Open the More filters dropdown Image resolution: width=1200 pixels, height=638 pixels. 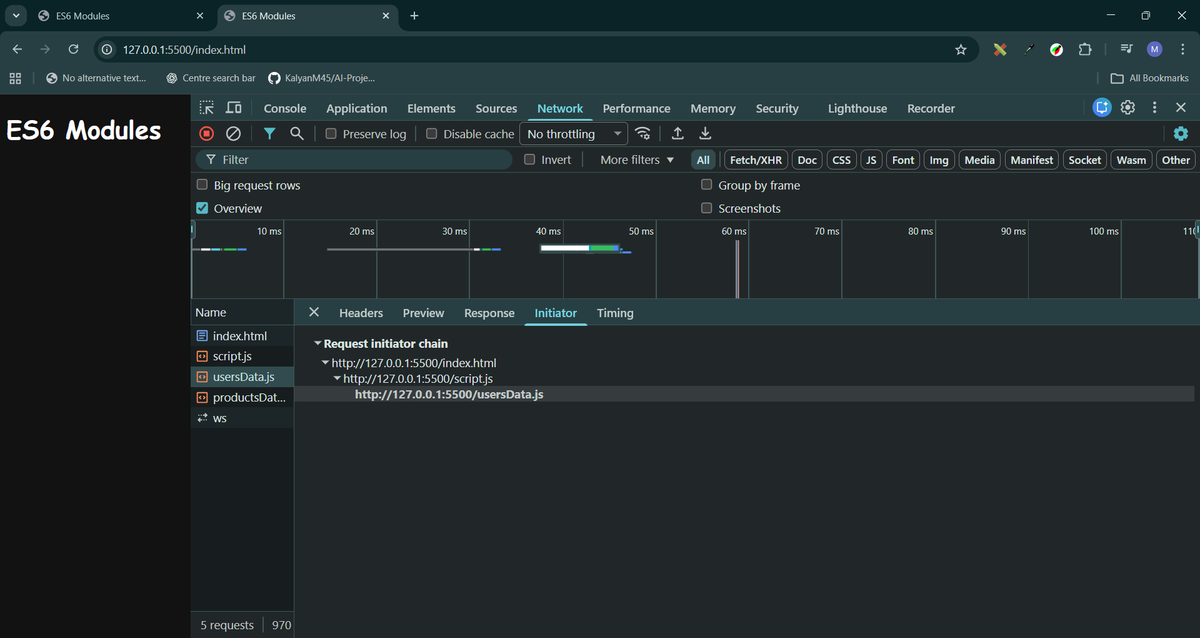click(x=634, y=159)
